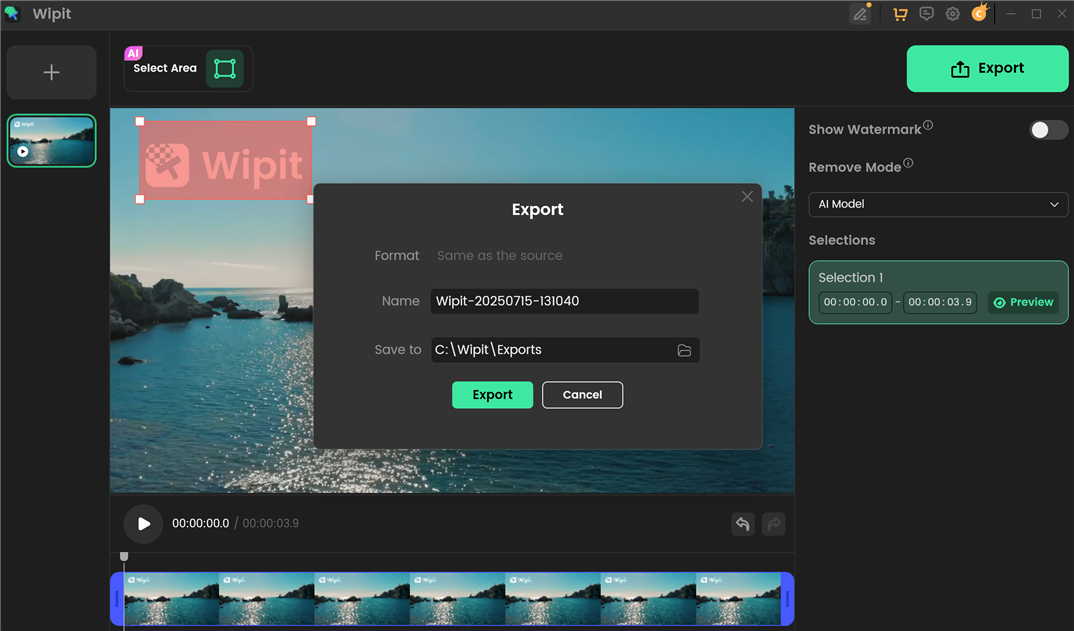
Task: Change Selection 1 start time field
Action: coord(855,302)
